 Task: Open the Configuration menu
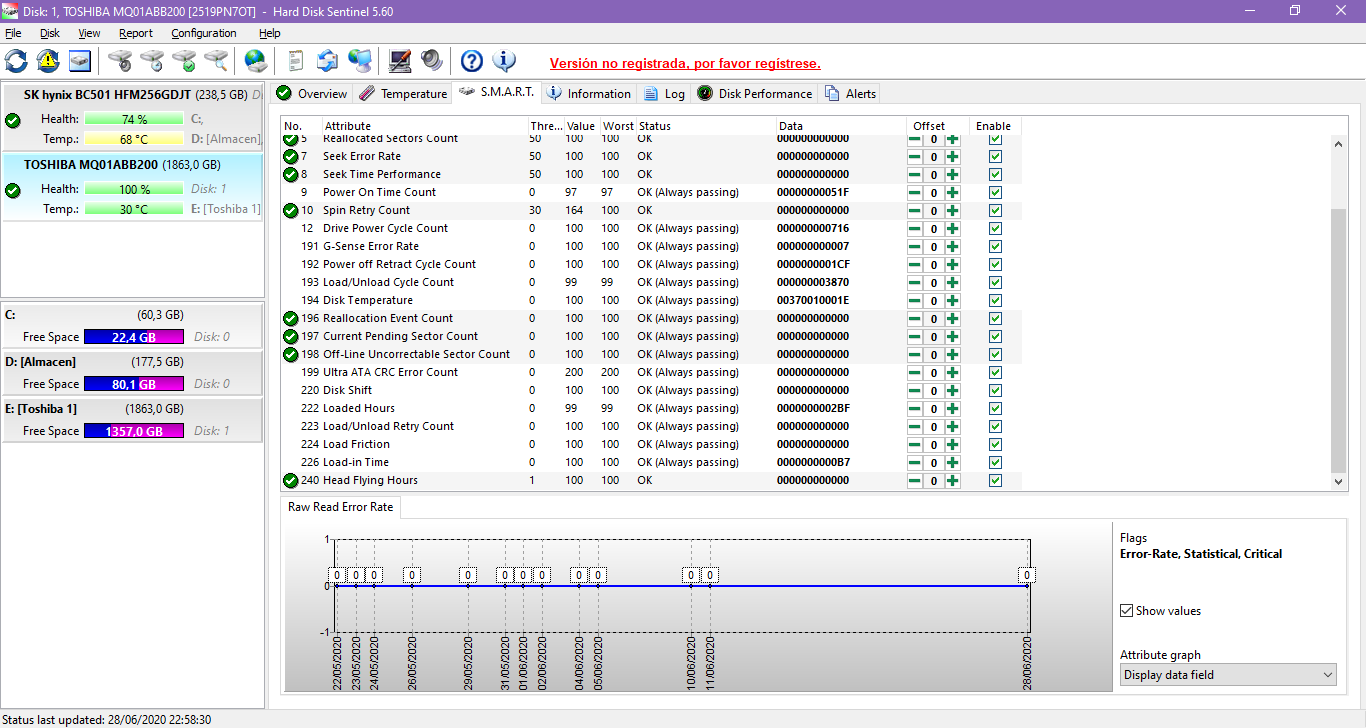click(204, 33)
